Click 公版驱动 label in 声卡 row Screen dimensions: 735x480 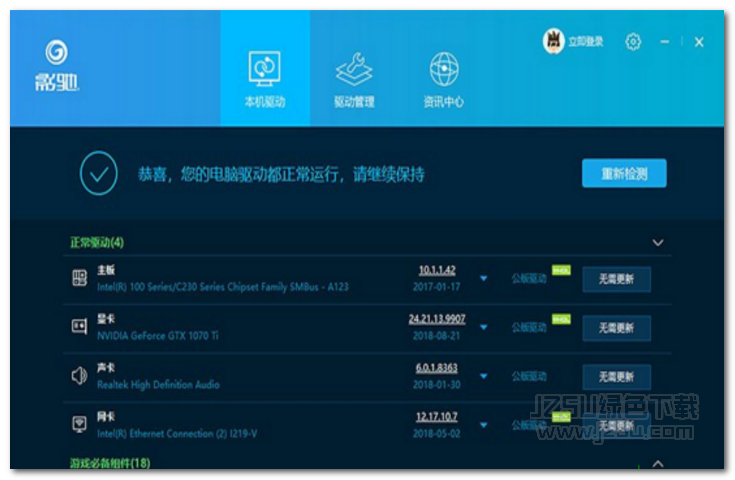[x=529, y=376]
